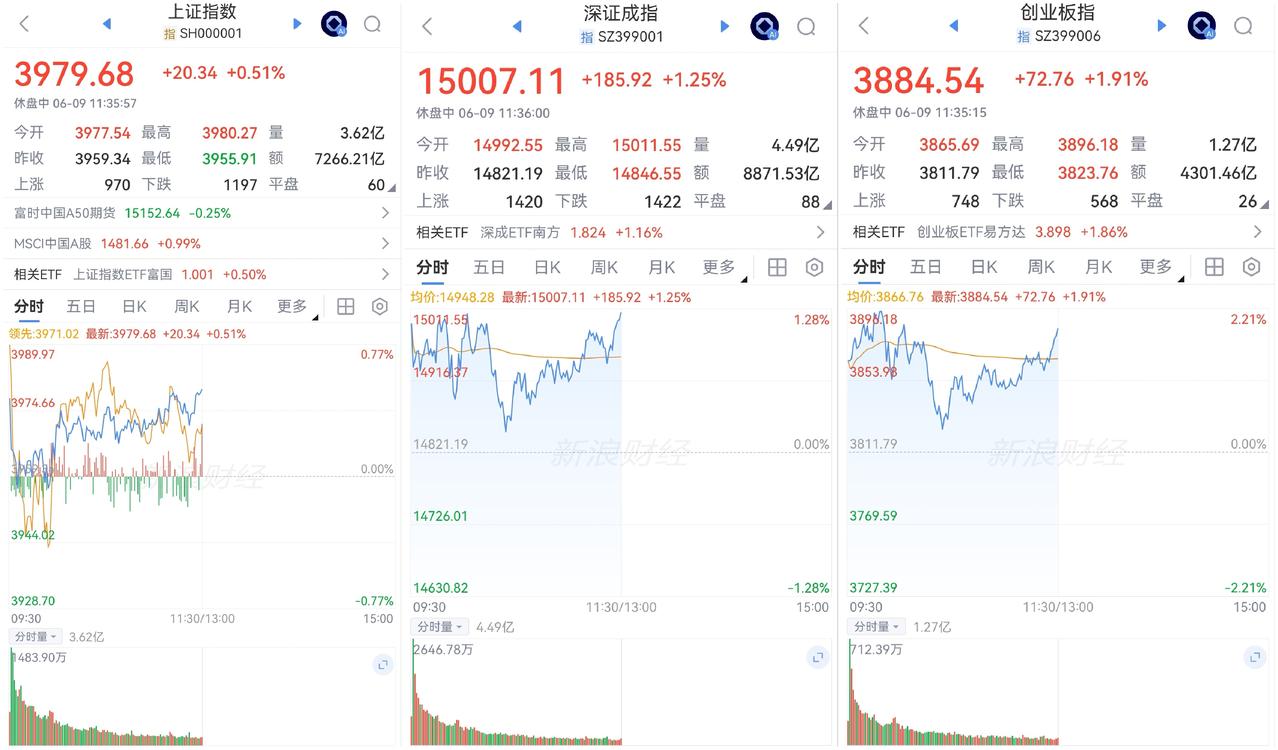Open the 分时量 dropdown under 深证成指

(439, 627)
